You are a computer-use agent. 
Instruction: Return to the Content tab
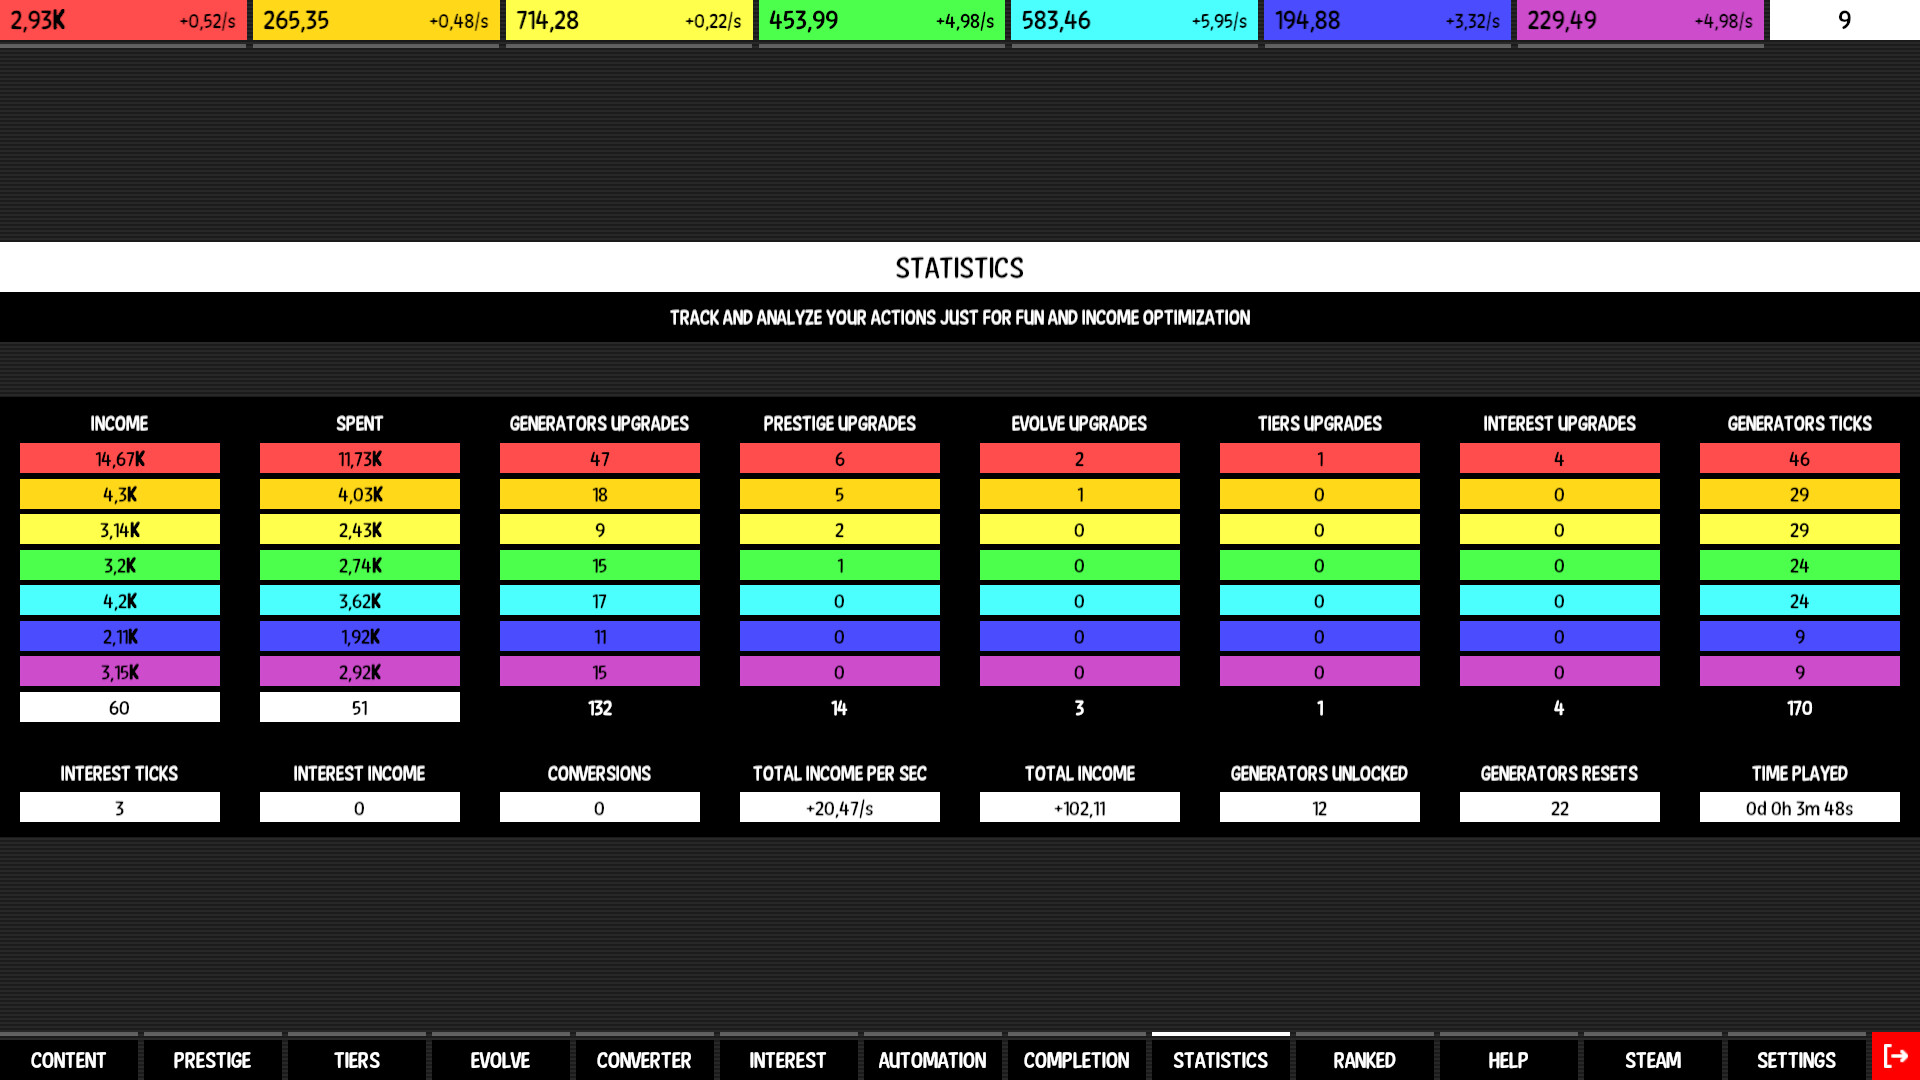click(68, 1060)
